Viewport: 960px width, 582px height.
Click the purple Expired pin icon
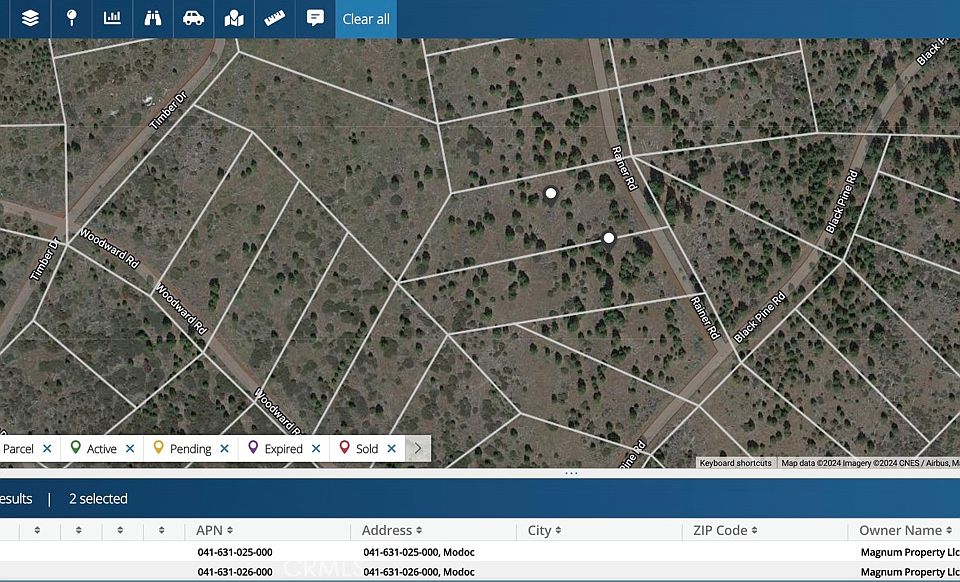point(253,447)
